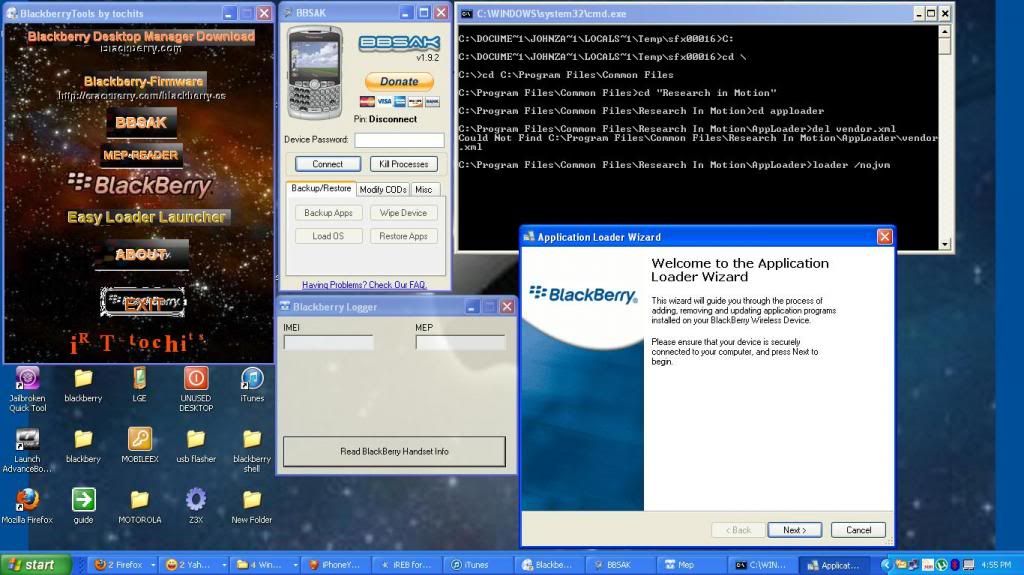Click the Donate button in BBSAK
1024x575 pixels.
point(399,82)
